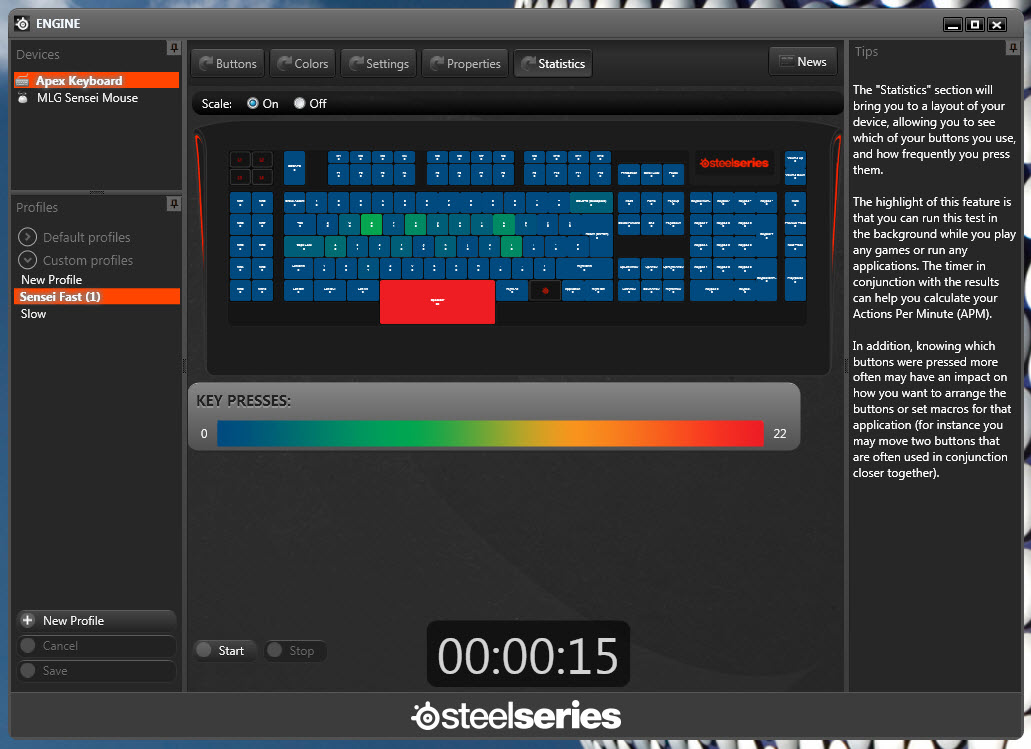This screenshot has width=1031, height=749.
Task: Open the Colors tab
Action: [x=303, y=64]
